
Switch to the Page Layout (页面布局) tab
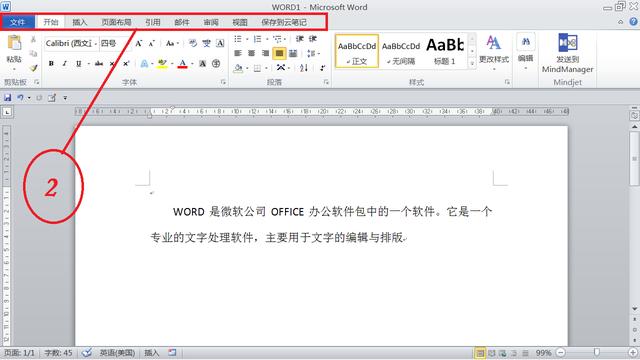[116, 22]
